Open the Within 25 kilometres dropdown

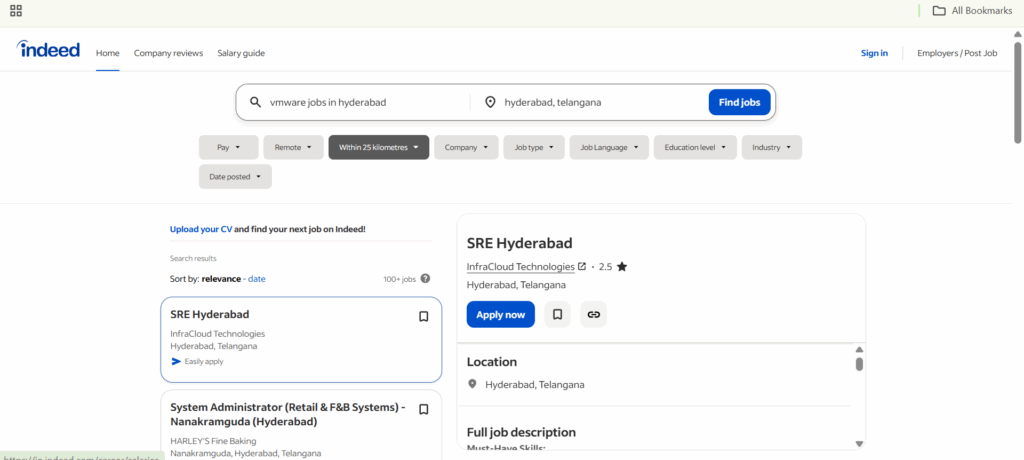pyautogui.click(x=378, y=148)
